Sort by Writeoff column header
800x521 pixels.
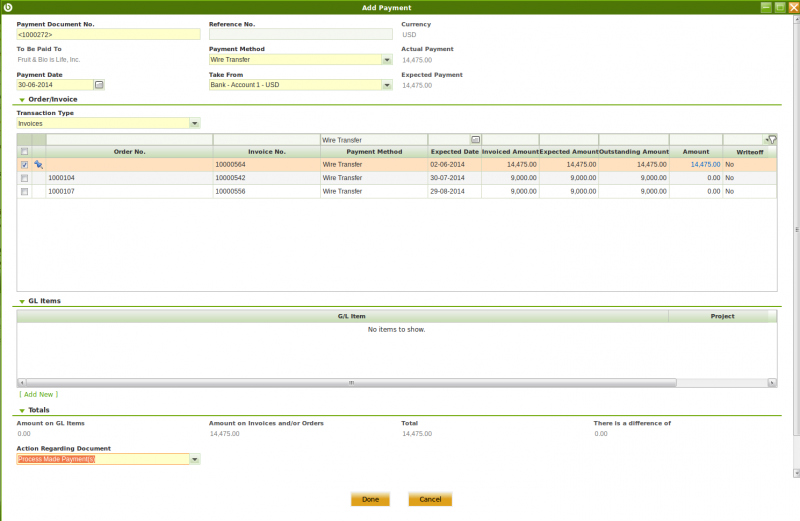tap(749, 152)
